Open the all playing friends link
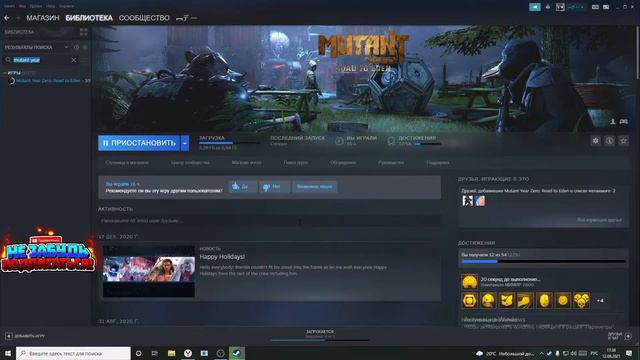The width and height of the screenshot is (640, 360). tap(599, 220)
